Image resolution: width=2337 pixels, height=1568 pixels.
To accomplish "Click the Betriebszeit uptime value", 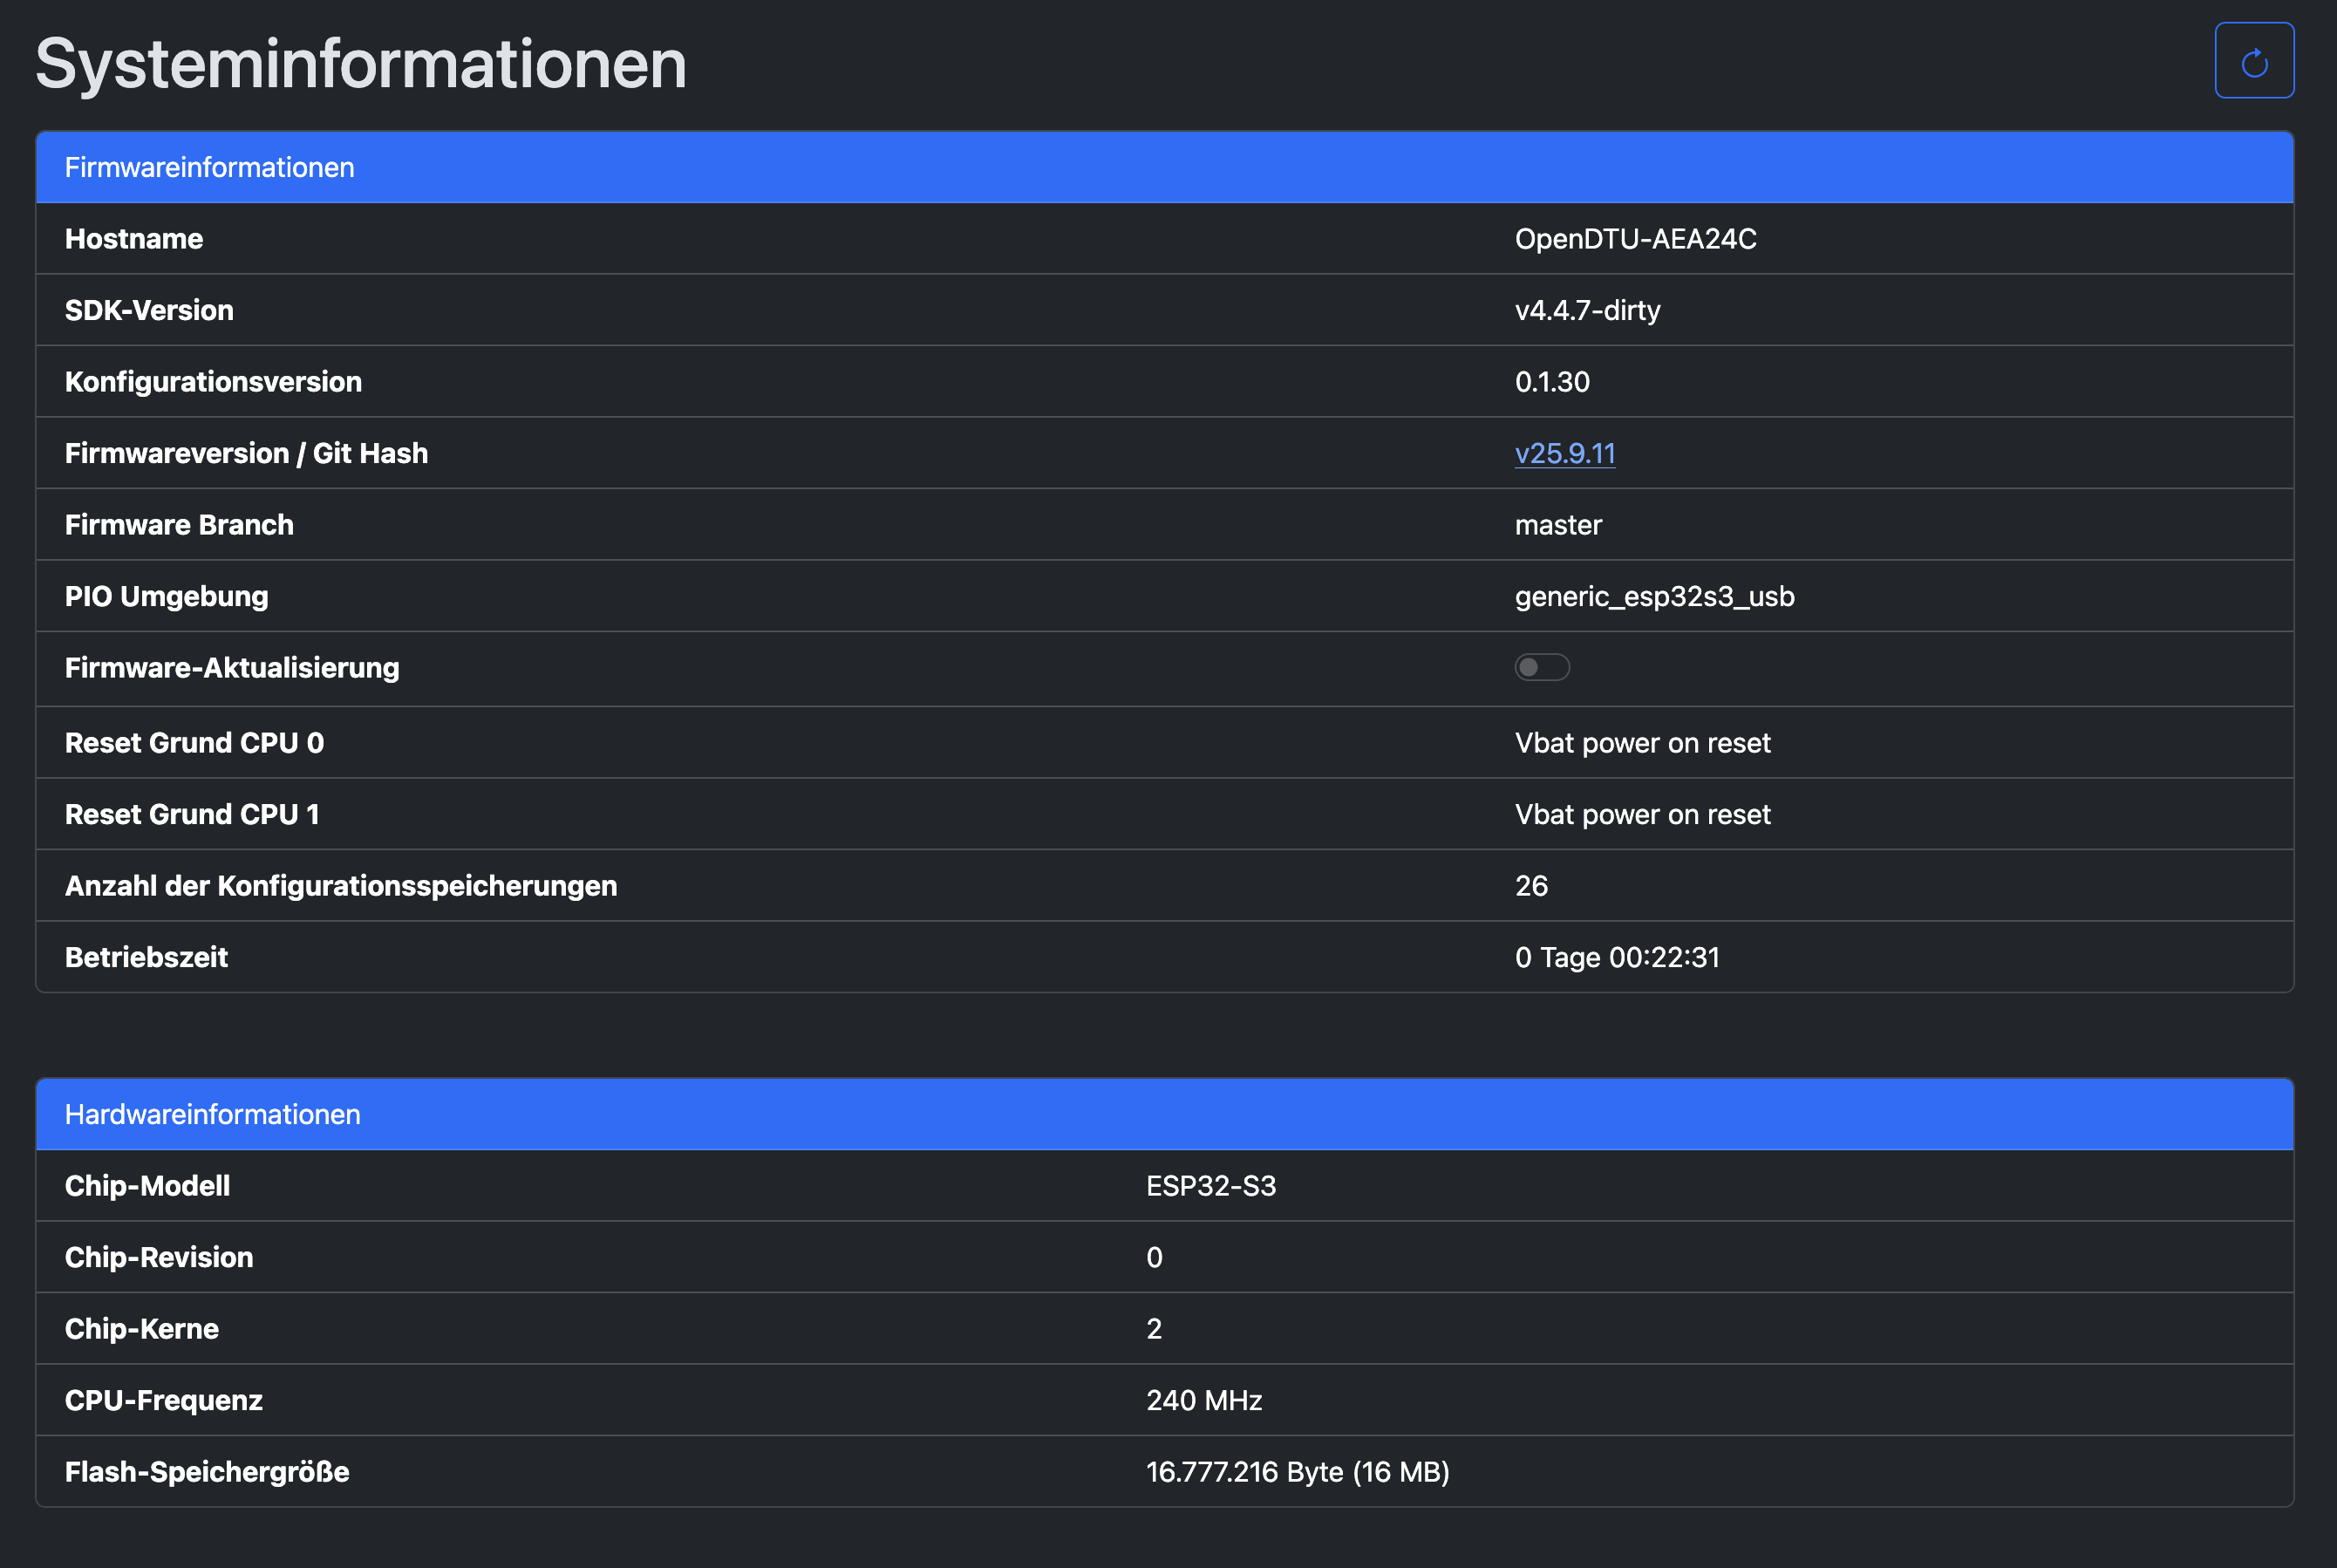I will point(1616,957).
